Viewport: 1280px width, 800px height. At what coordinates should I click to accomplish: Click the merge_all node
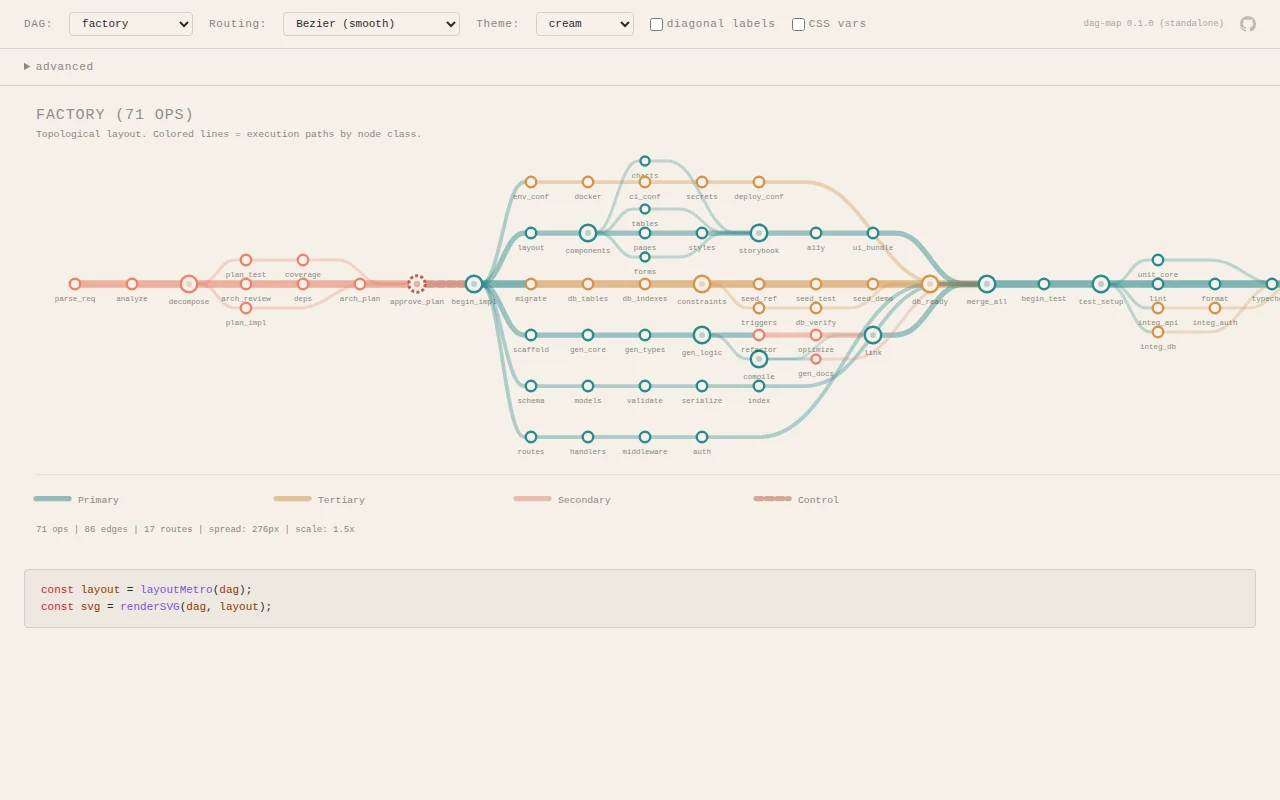[987, 284]
